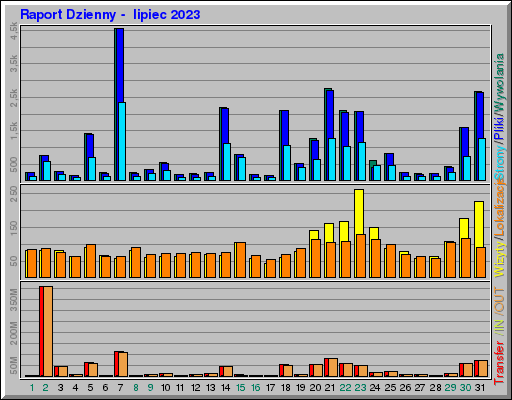Click the '50M' y-axis value

pos(14,365)
